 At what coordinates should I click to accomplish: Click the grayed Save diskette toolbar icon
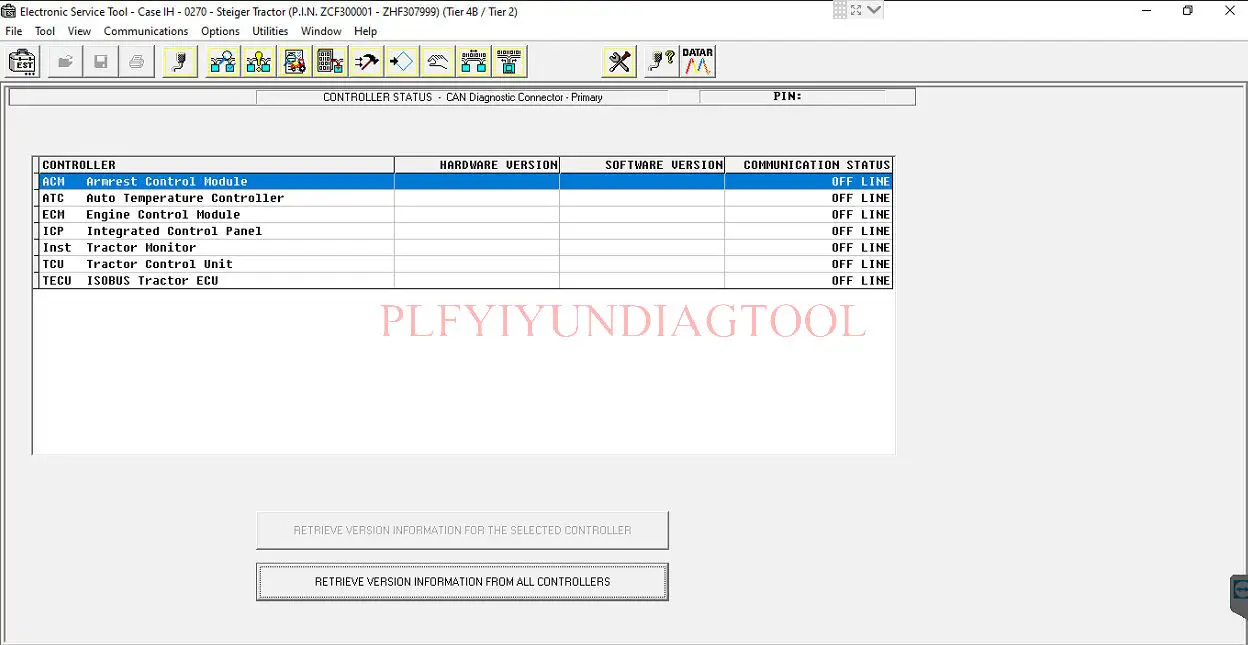tap(101, 62)
